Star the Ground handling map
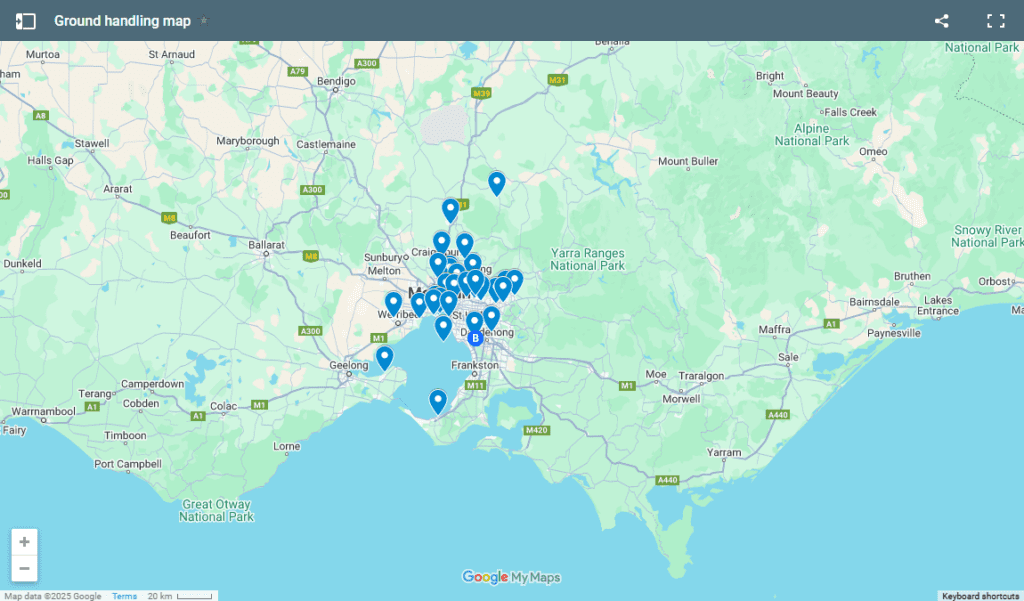Viewport: 1024px width, 601px height. point(204,21)
